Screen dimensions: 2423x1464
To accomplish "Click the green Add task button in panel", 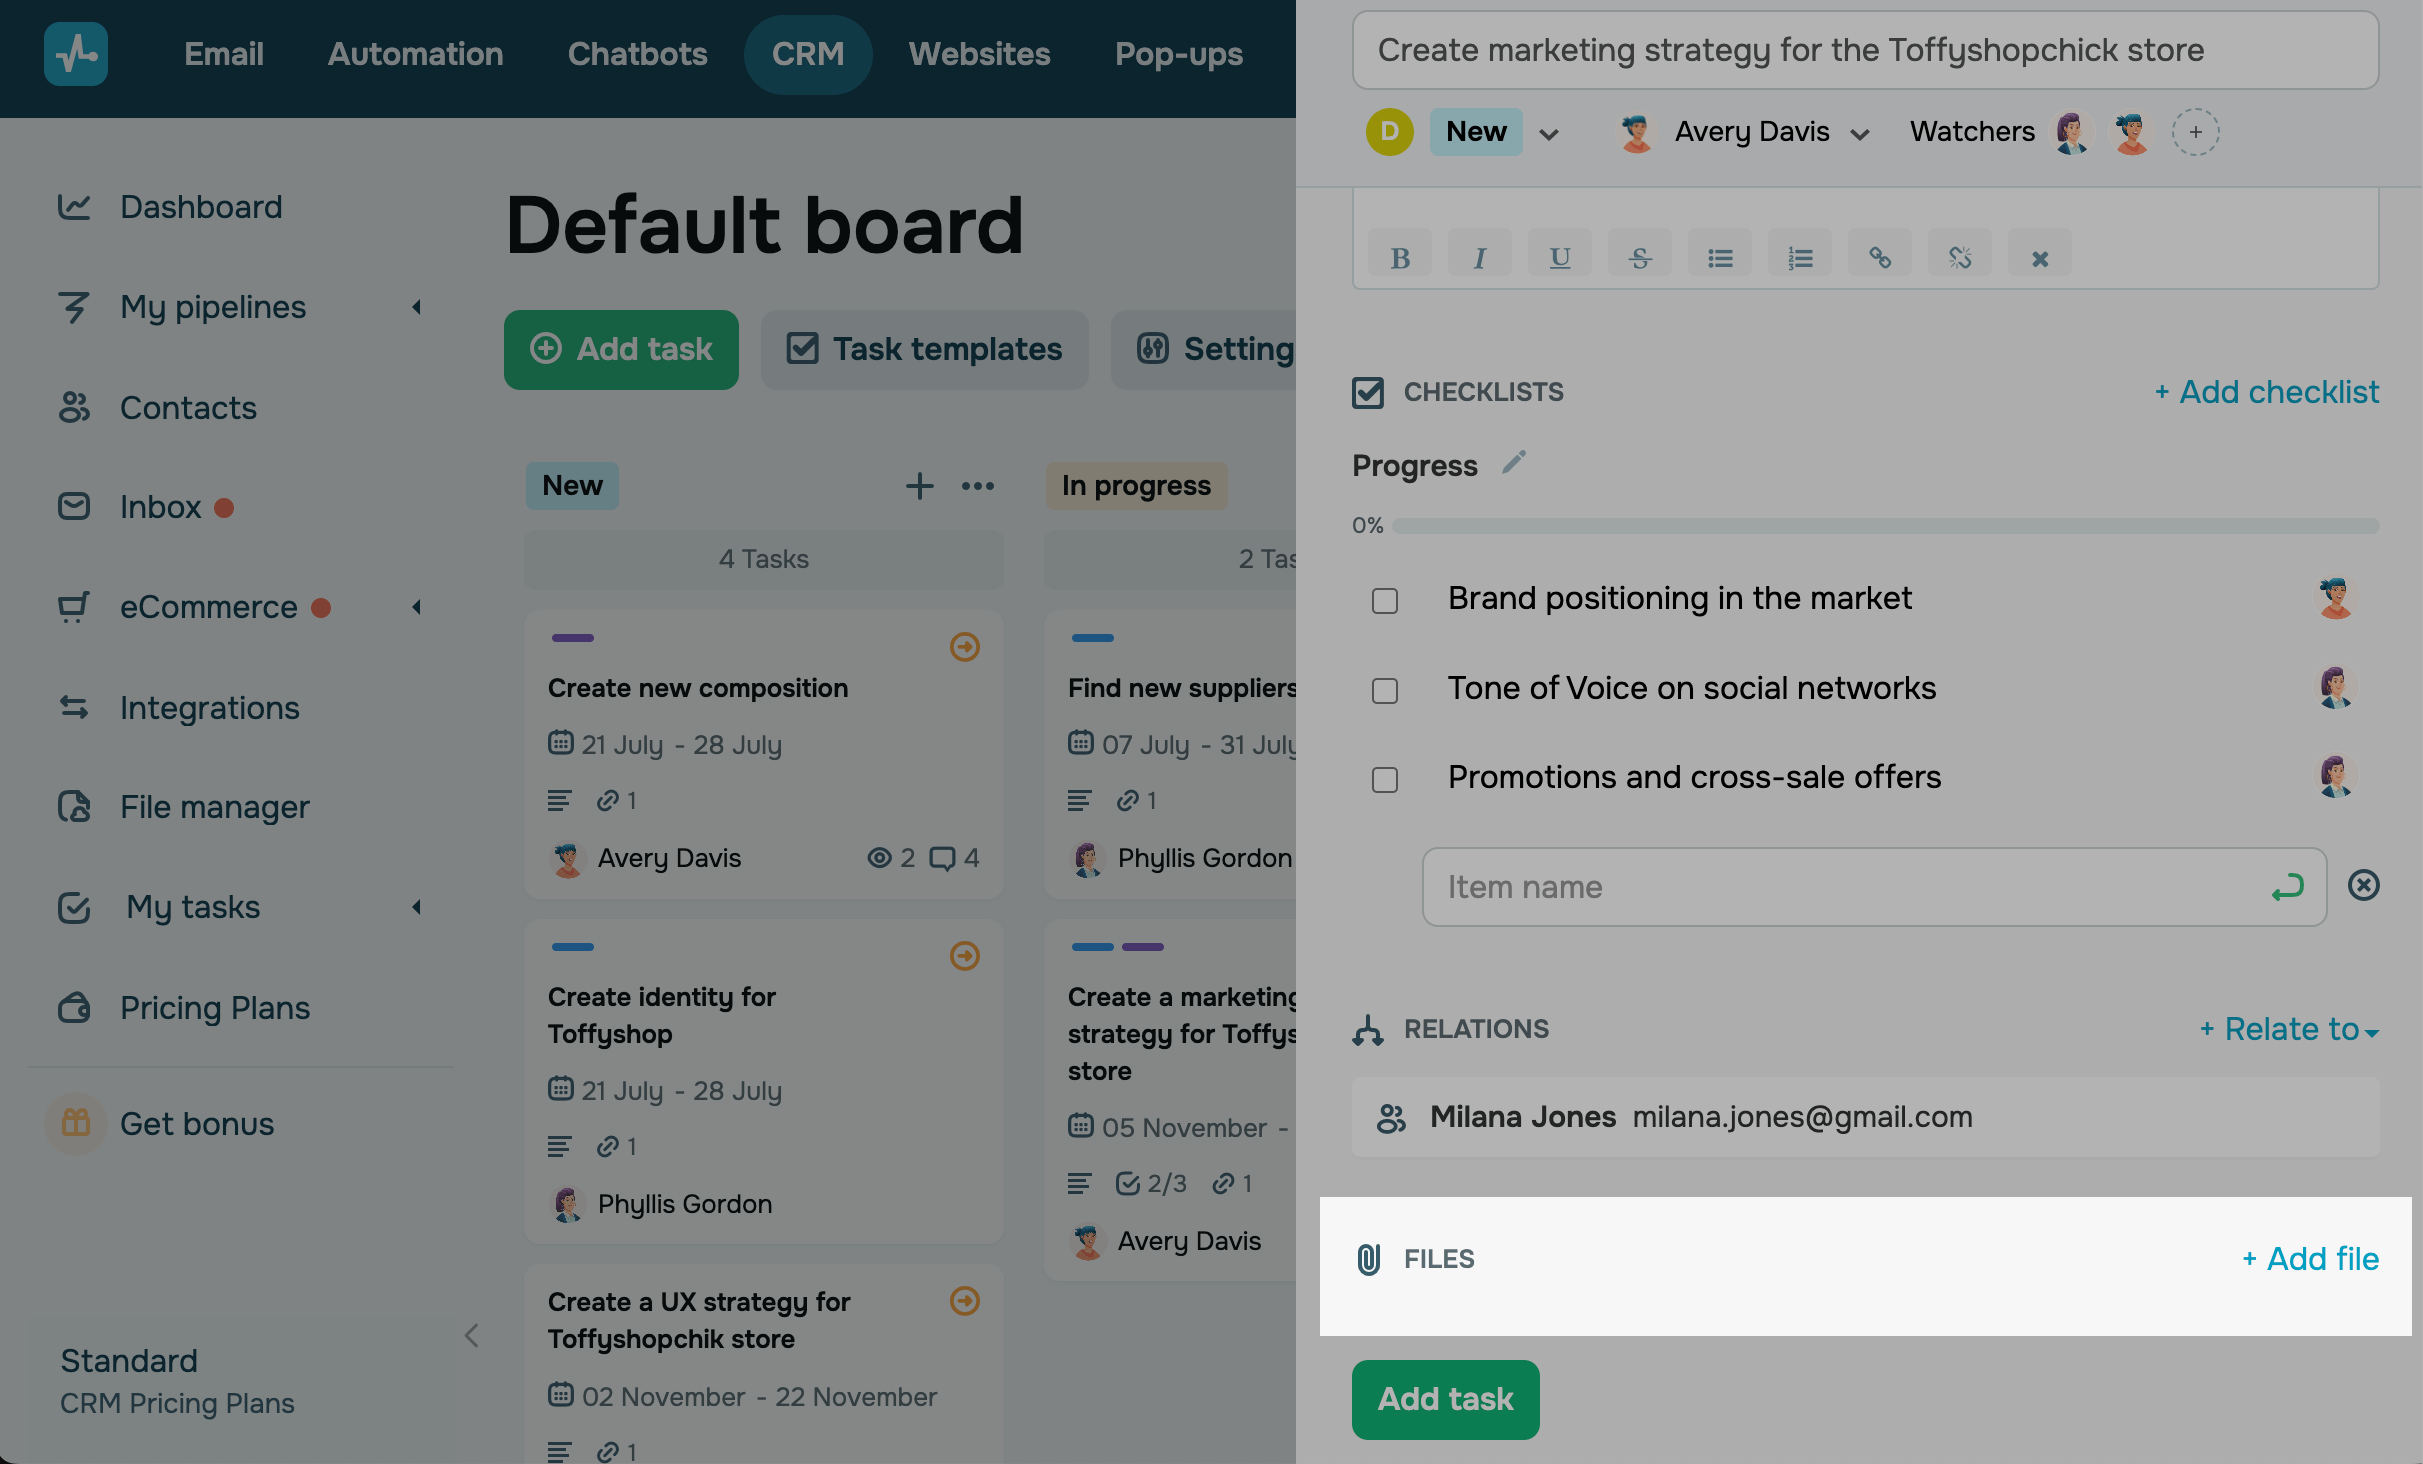I will point(1445,1399).
